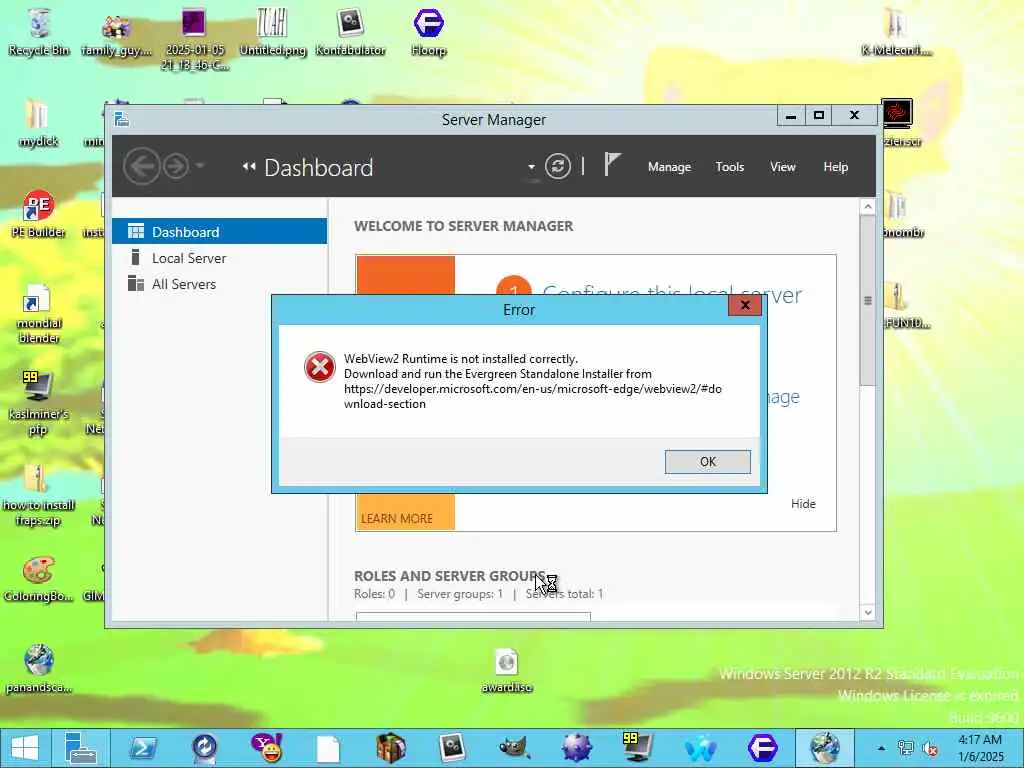The image size is (1024, 768).
Task: Select the K-Meleon desktop folder
Action: tap(897, 33)
